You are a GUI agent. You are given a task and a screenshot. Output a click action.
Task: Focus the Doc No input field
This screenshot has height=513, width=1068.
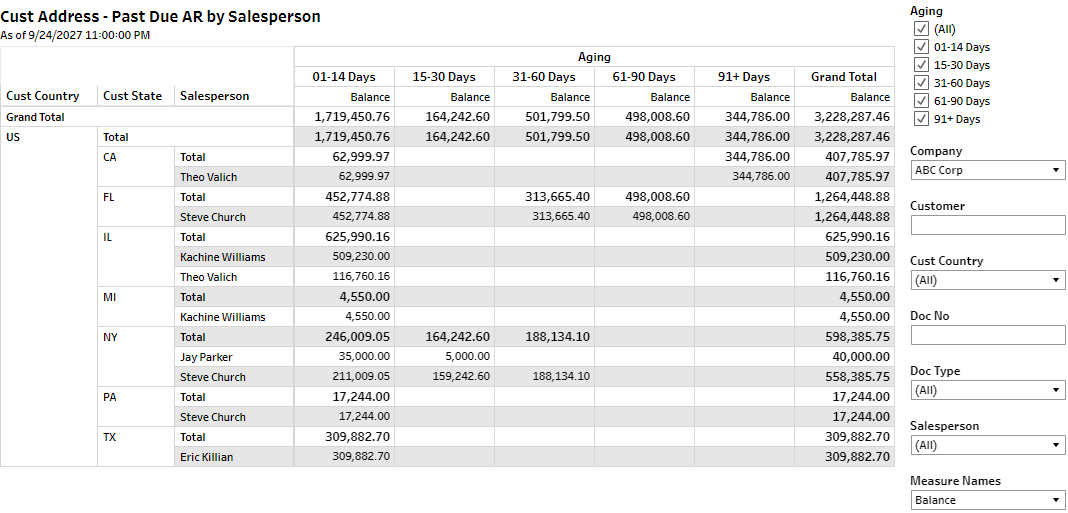tap(987, 335)
